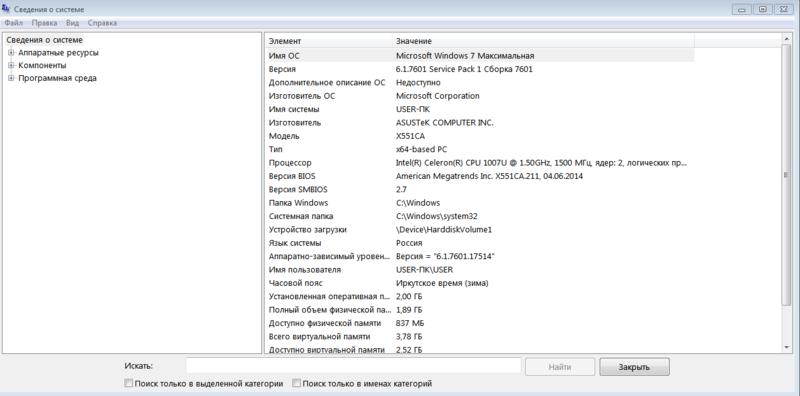Open the Вид menu
This screenshot has height=396, width=800.
point(72,23)
